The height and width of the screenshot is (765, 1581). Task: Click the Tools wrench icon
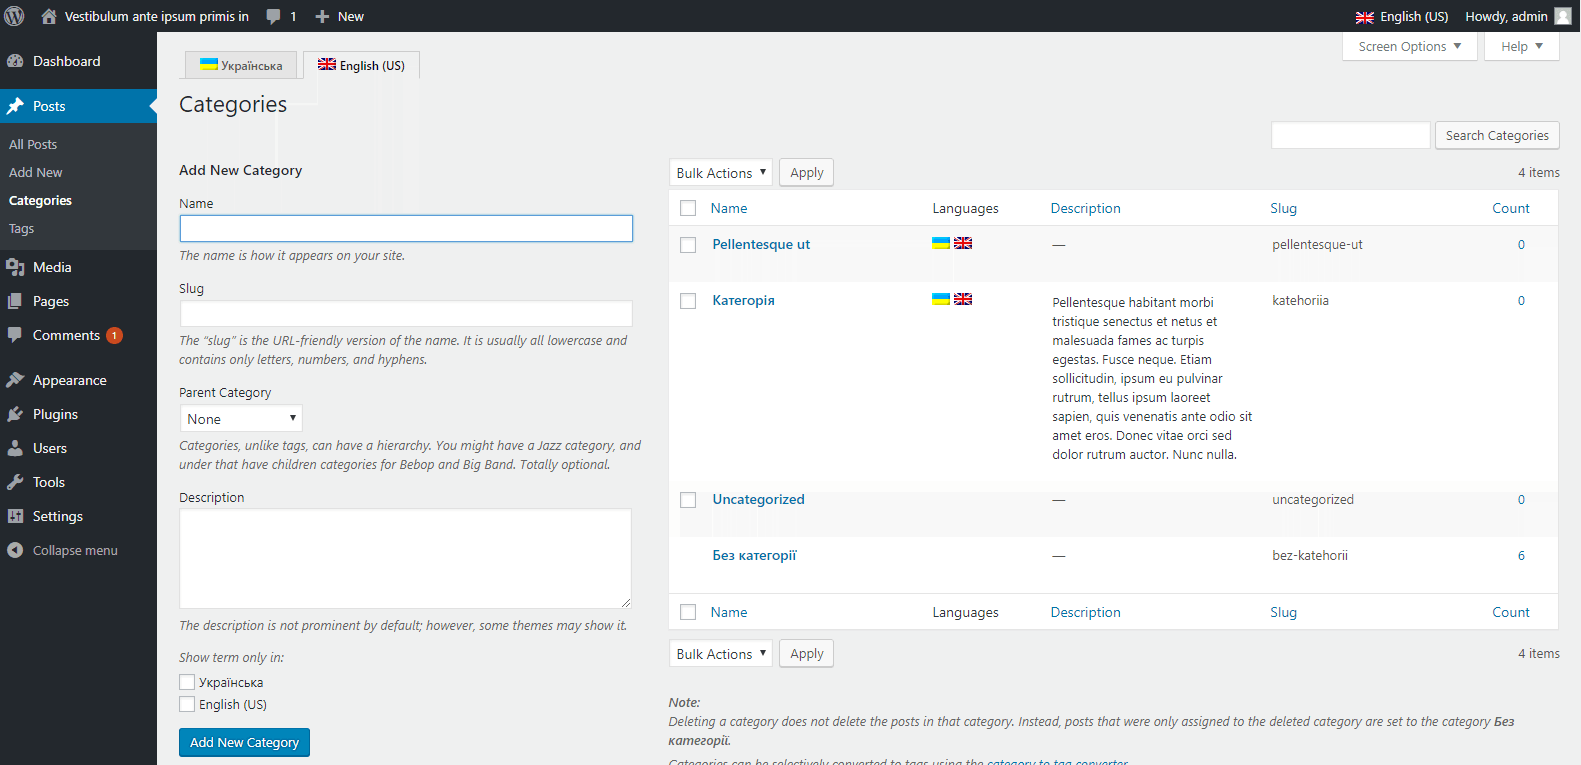(x=15, y=482)
